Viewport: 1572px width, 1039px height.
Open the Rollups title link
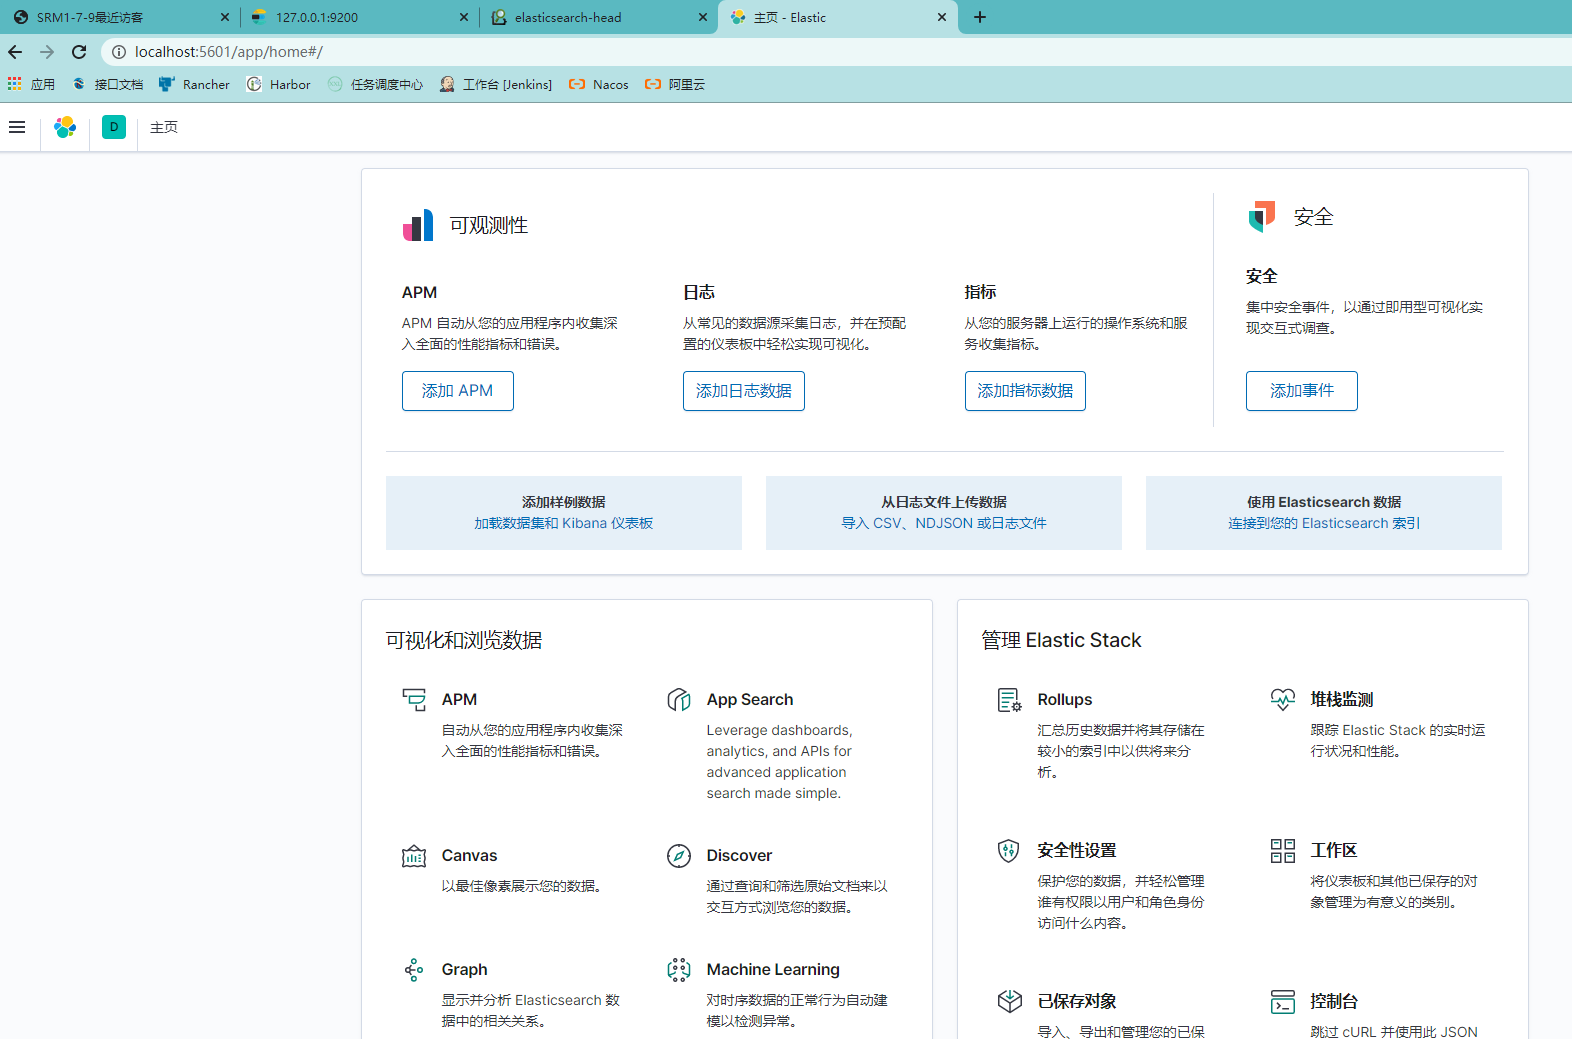1065,700
